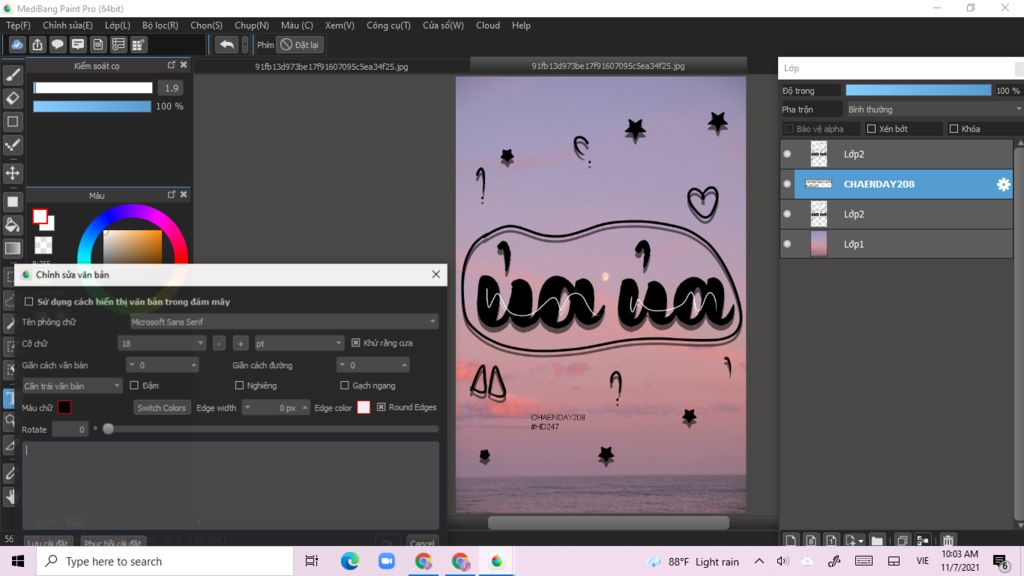Click the comment box toolbar icon
The height and width of the screenshot is (576, 1024).
point(78,44)
